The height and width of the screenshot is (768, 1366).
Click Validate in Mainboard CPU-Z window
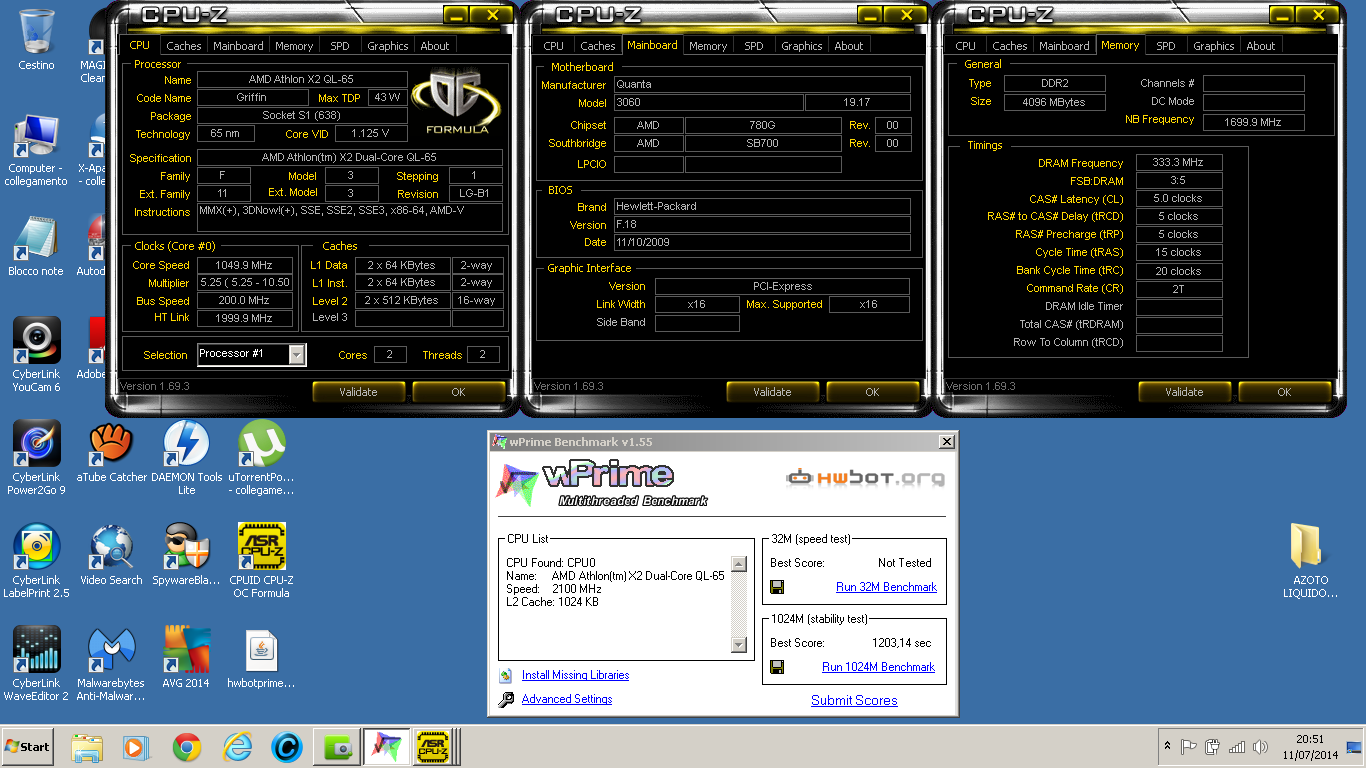pyautogui.click(x=772, y=392)
